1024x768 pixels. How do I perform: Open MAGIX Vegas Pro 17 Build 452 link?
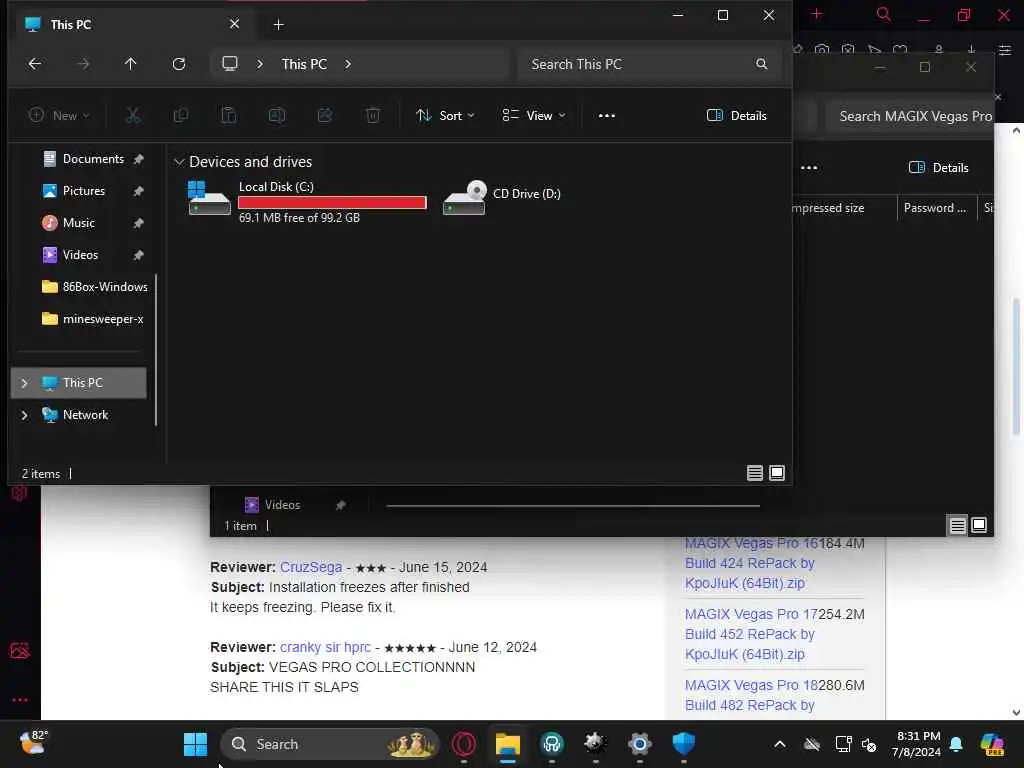pos(751,634)
